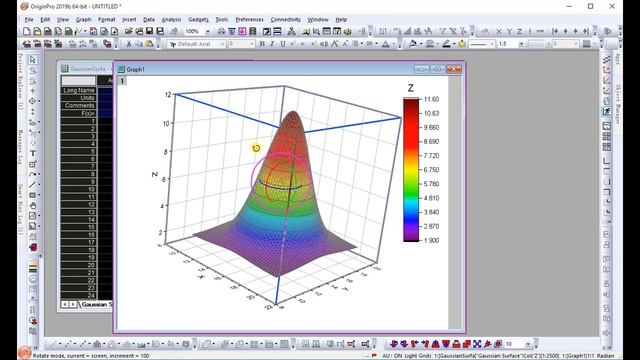
Task: Click Increase Perspective icon
Action: point(456,344)
